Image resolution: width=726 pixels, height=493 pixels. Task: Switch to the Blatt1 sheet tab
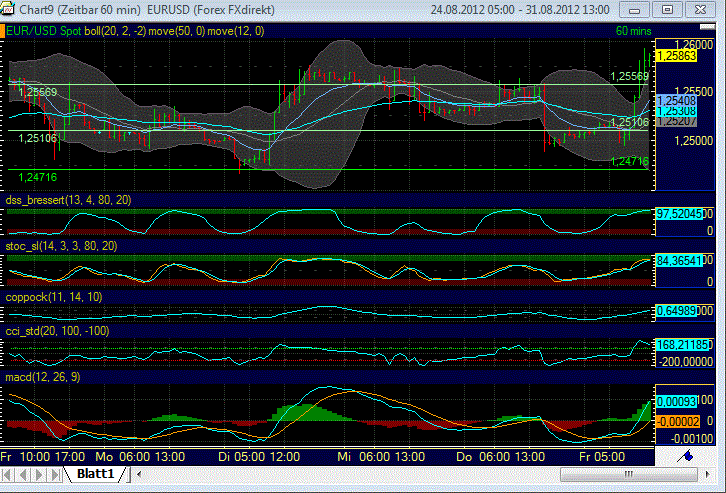(x=95, y=474)
